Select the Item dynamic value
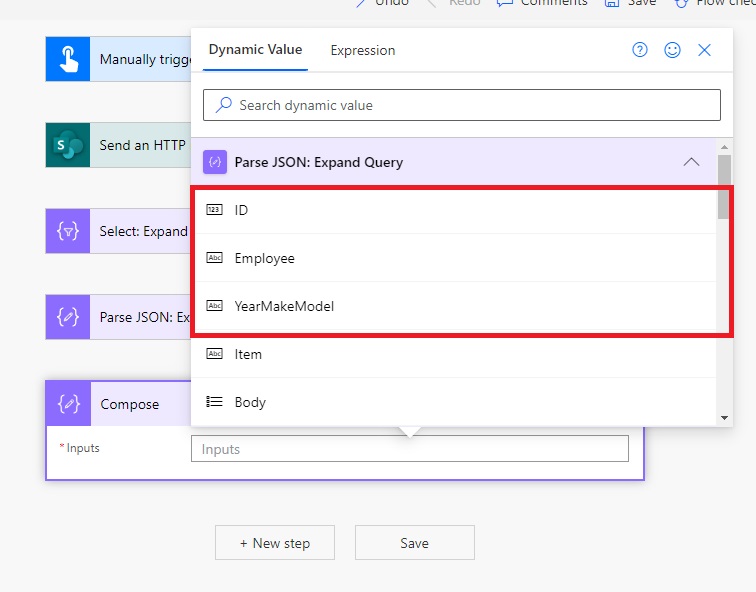This screenshot has height=592, width=756. pyautogui.click(x=248, y=354)
